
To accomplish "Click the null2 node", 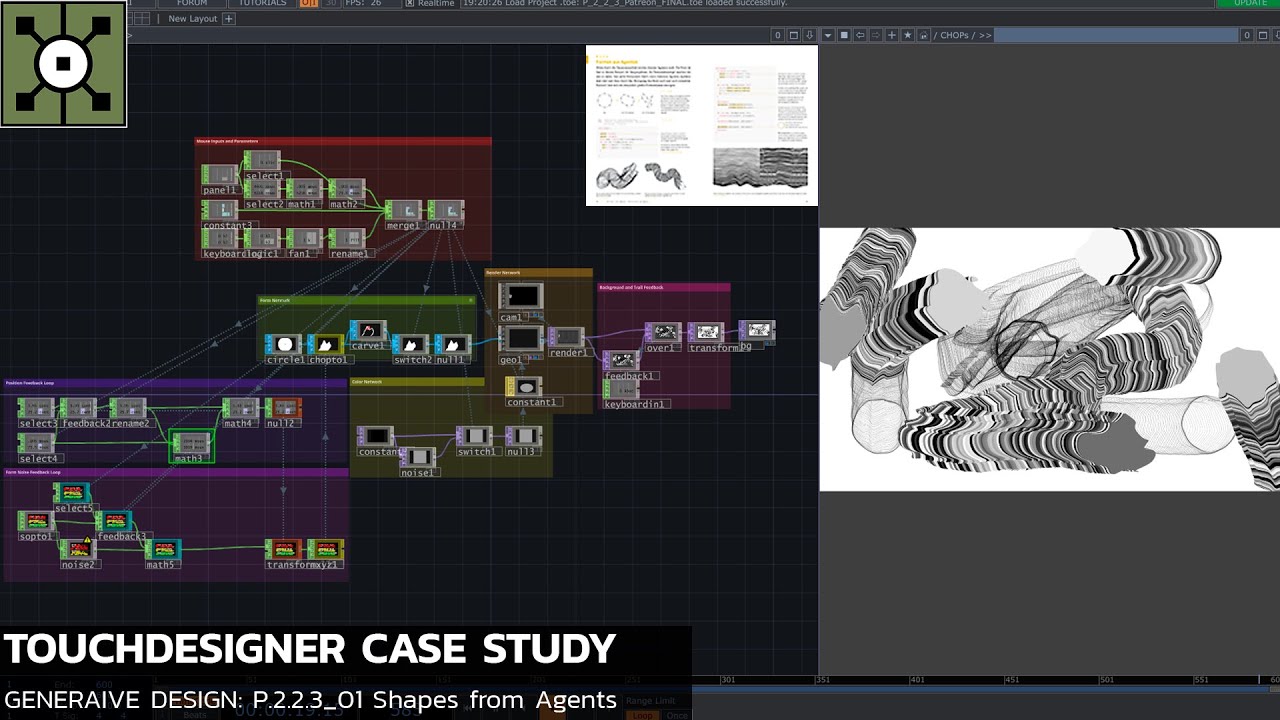I will (282, 409).
